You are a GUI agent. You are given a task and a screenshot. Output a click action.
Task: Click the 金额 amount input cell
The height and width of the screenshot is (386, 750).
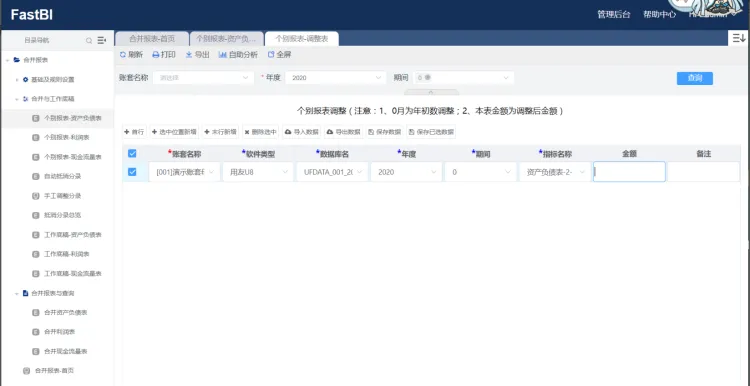pos(629,172)
